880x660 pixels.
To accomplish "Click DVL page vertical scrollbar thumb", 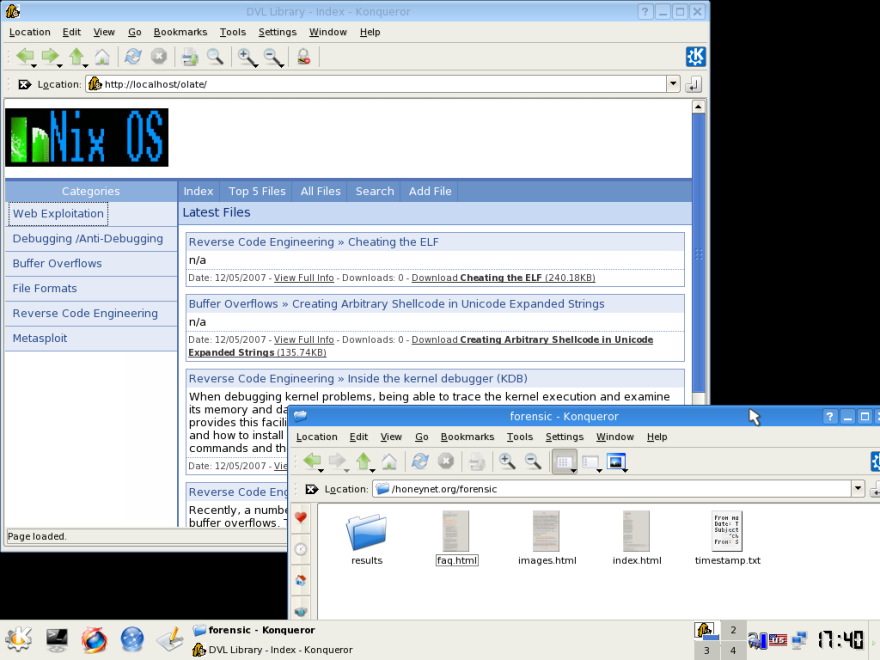I will [x=698, y=254].
